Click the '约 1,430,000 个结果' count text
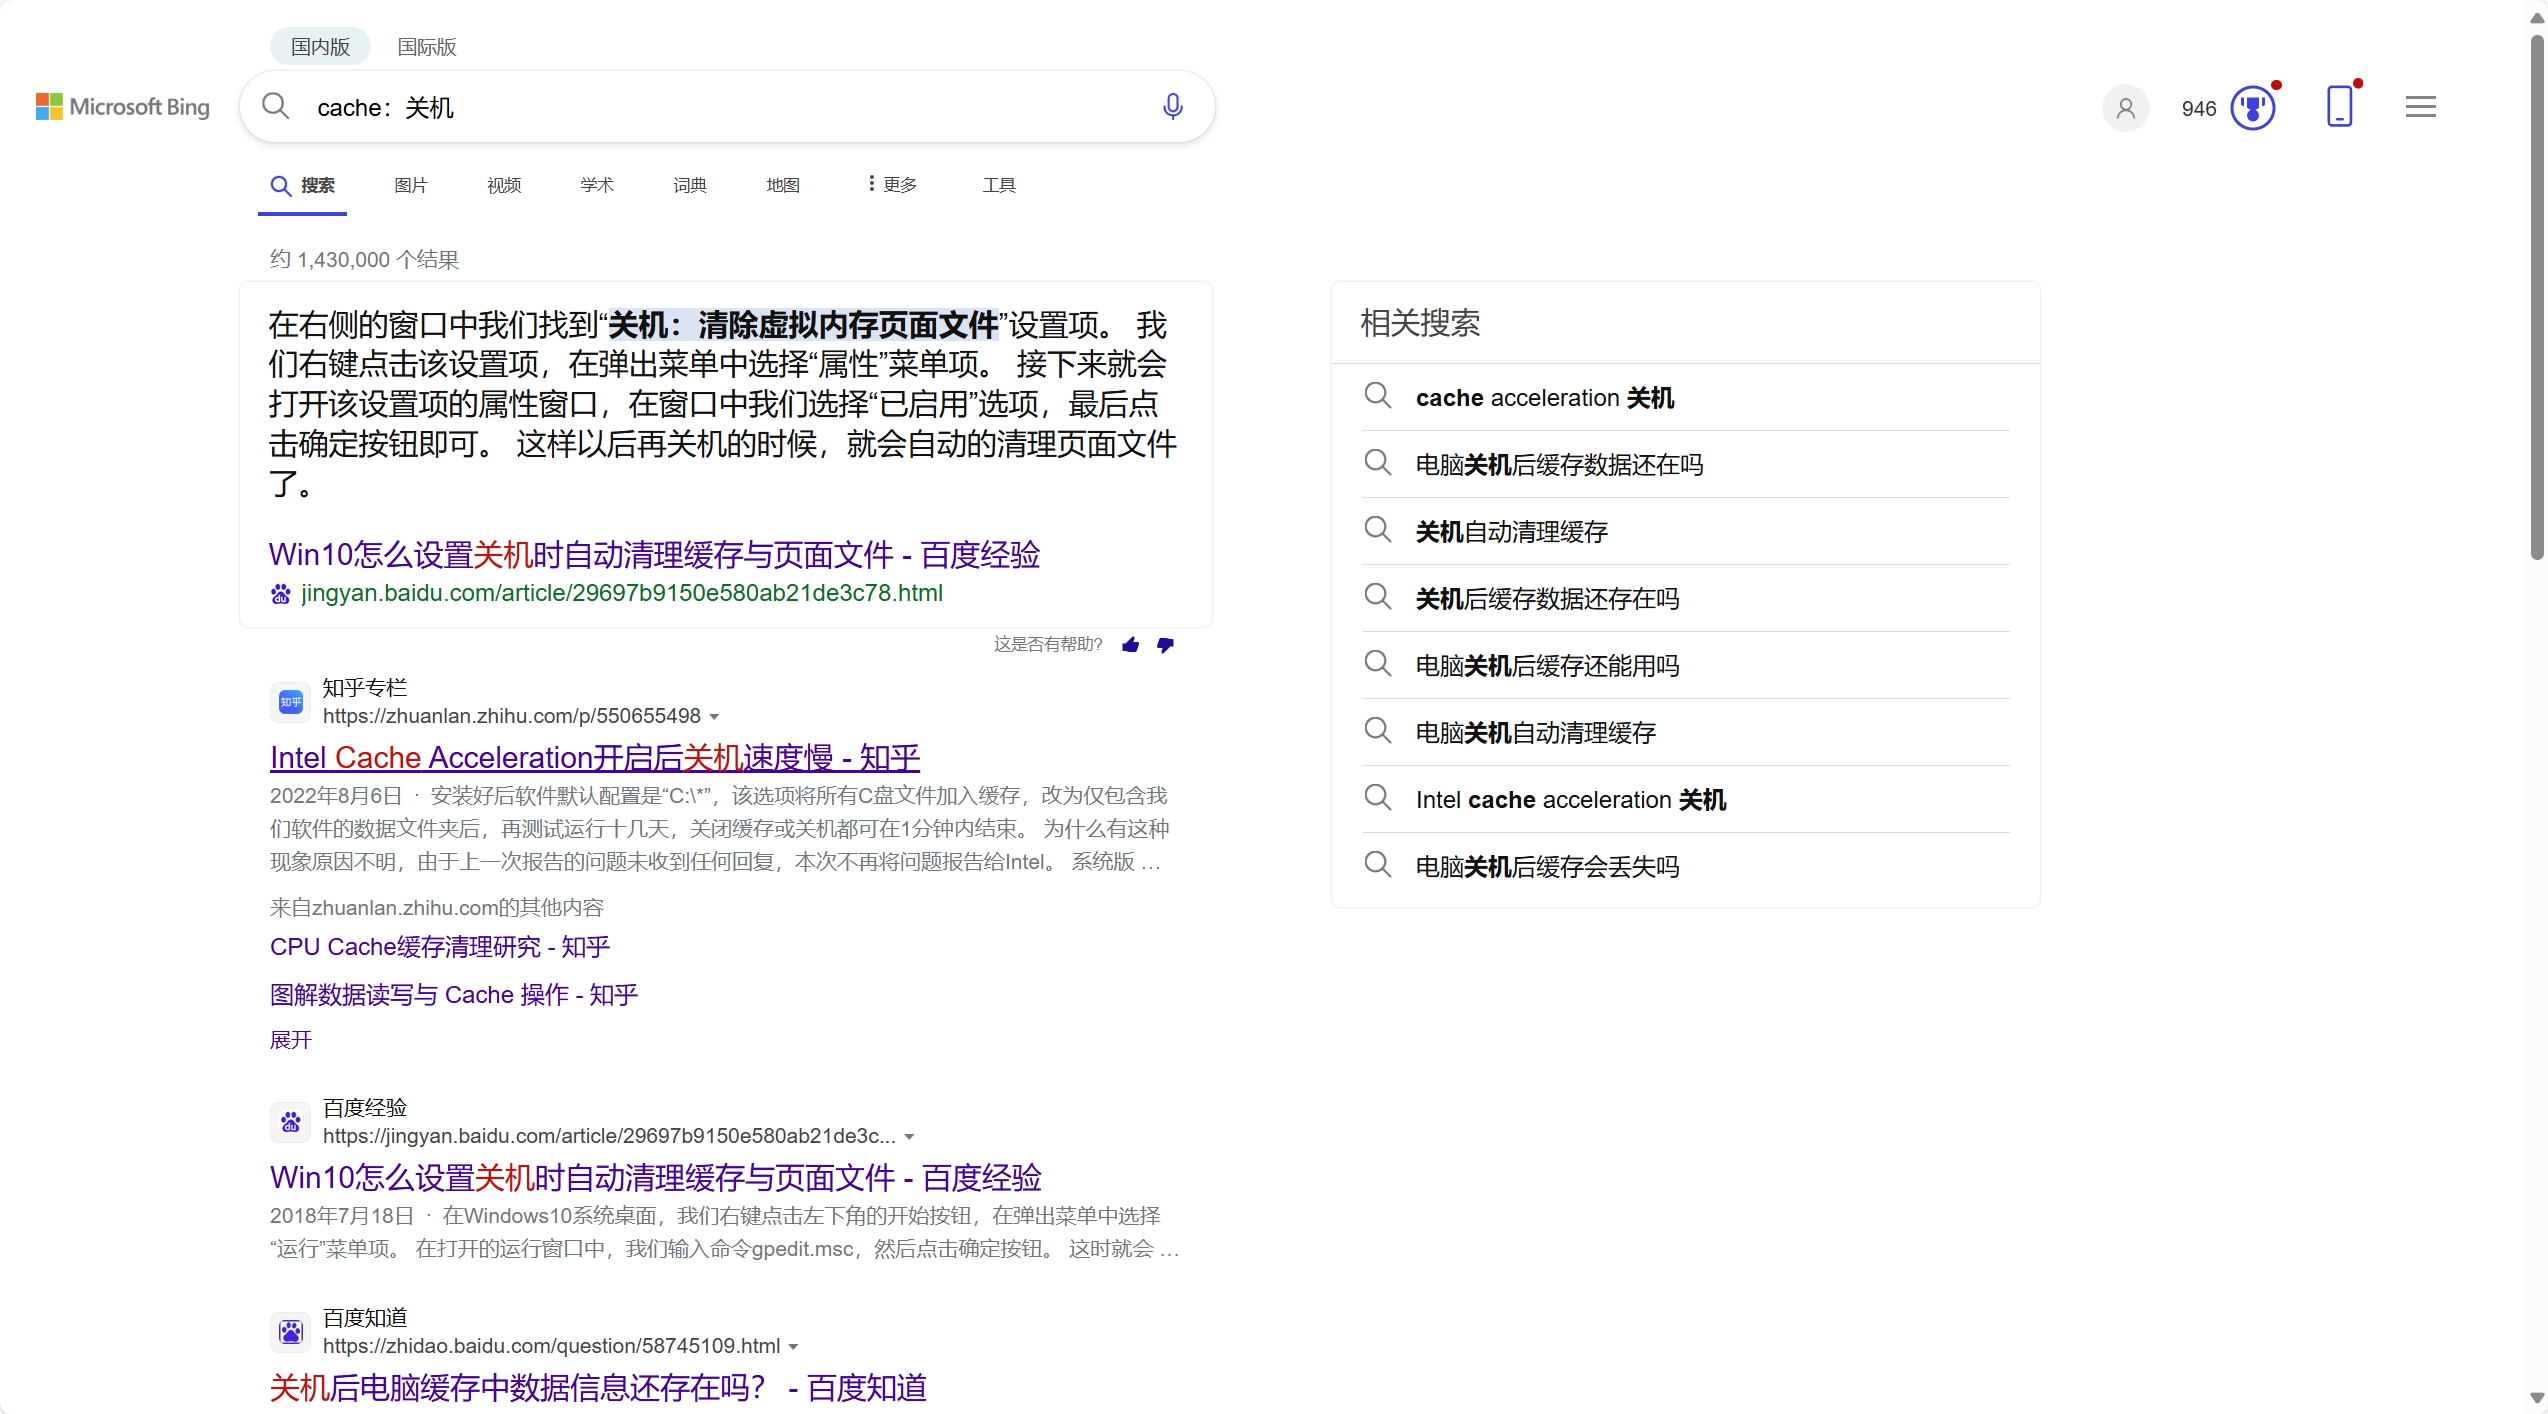Viewport: 2548px width, 1414px height. (x=364, y=260)
